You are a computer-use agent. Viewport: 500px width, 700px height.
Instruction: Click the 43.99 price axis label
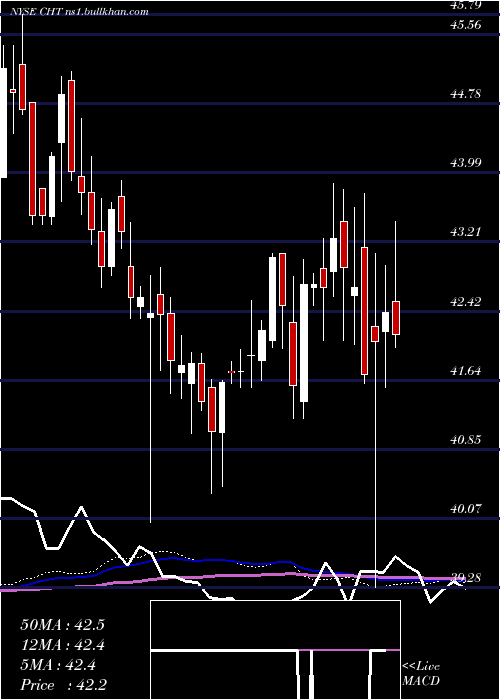pos(466,162)
